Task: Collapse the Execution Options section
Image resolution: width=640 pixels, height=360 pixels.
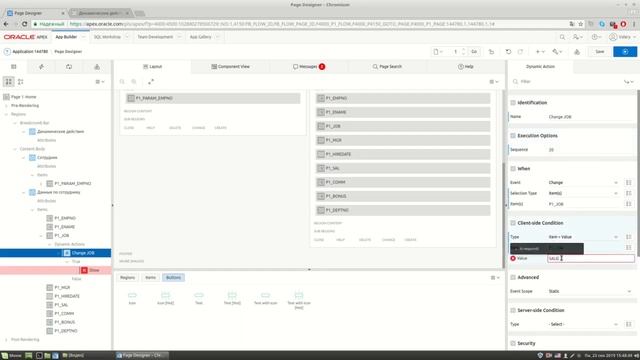Action: point(513,136)
